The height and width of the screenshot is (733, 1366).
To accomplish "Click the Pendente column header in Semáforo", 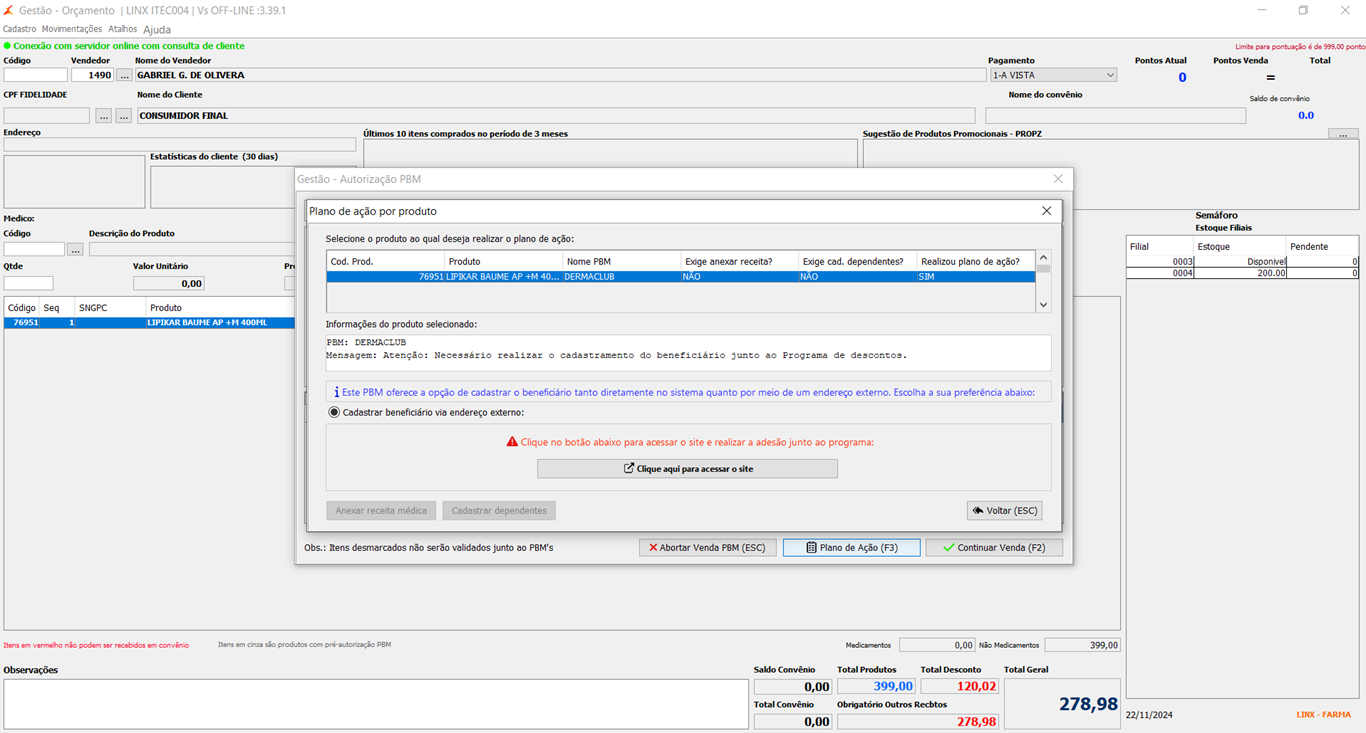I will click(x=1322, y=246).
